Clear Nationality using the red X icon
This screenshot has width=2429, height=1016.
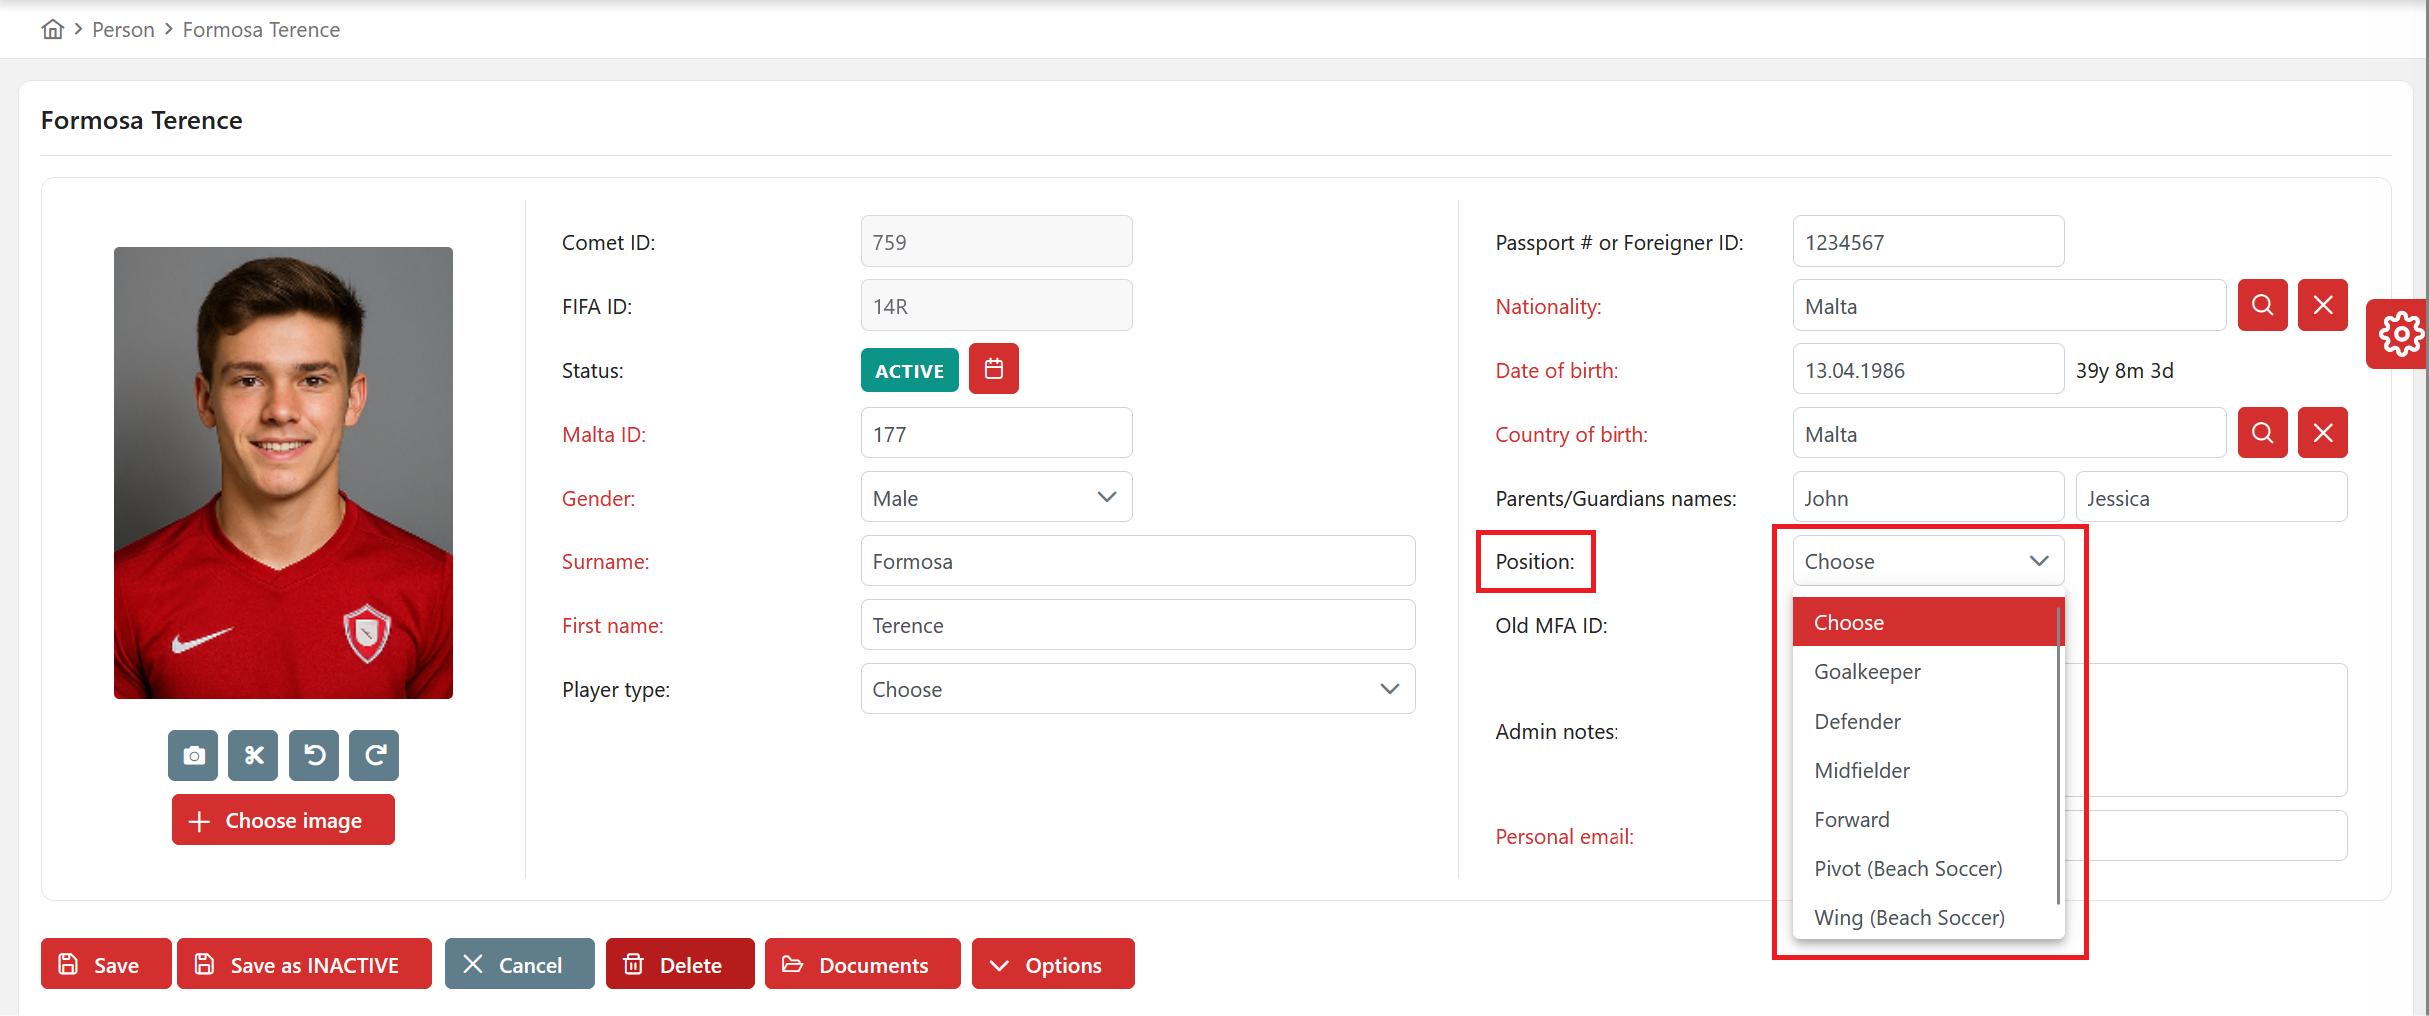pos(2322,305)
